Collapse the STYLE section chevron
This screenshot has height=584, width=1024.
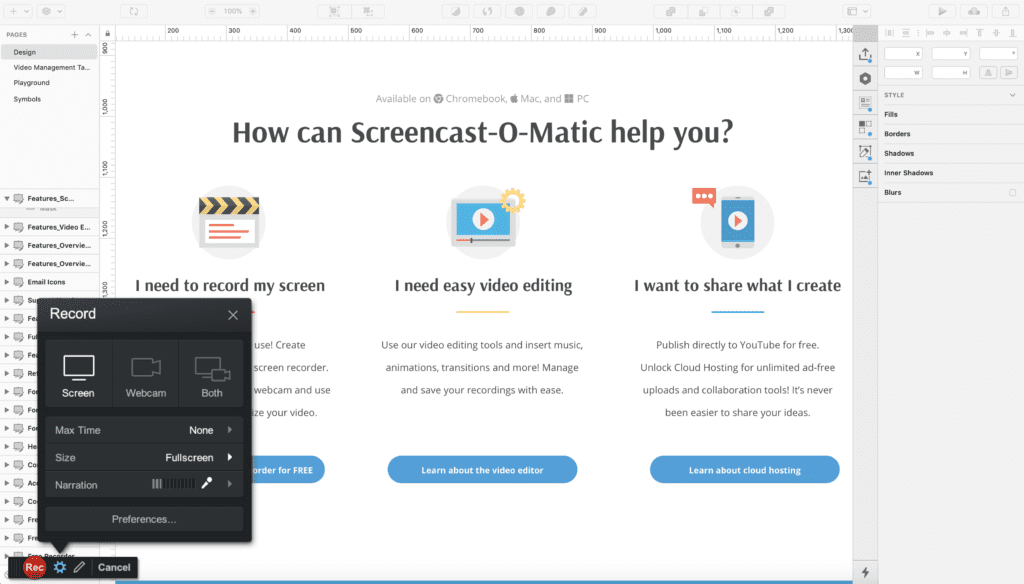pyautogui.click(x=1012, y=95)
